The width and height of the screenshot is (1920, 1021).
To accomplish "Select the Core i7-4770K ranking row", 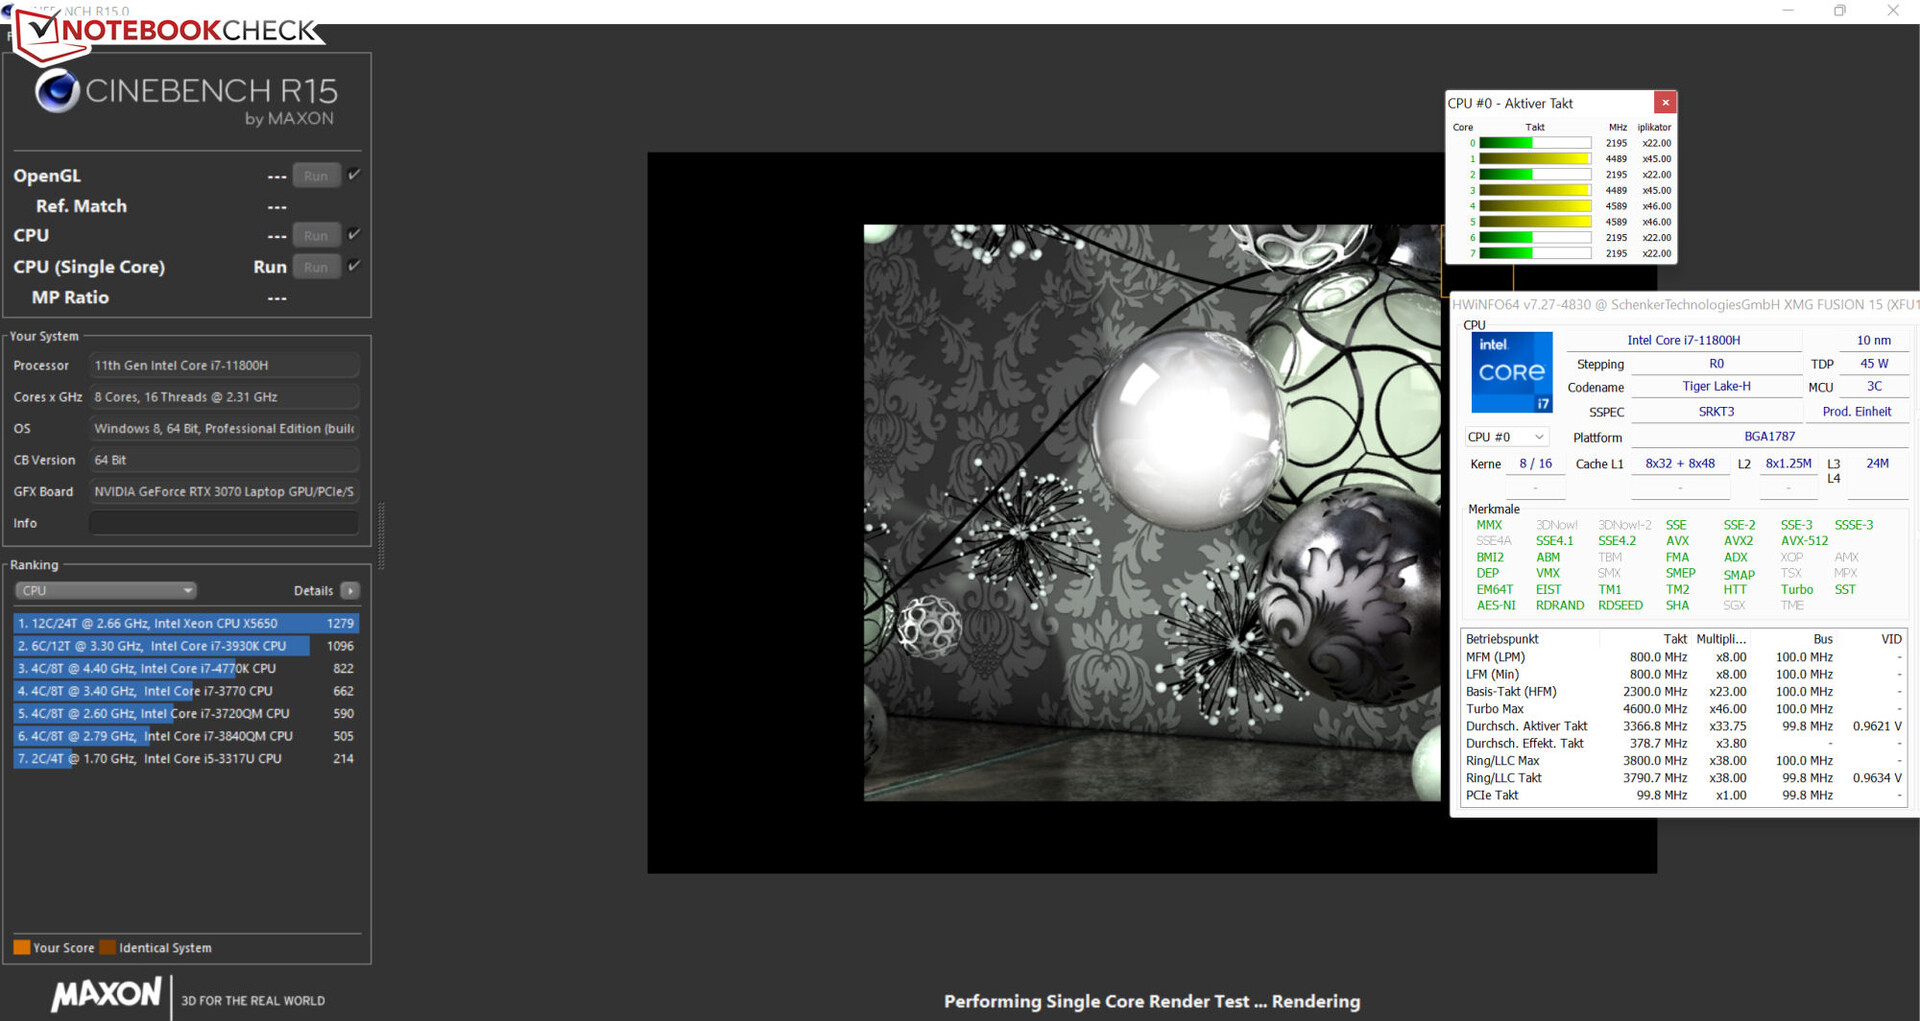I will coord(186,668).
